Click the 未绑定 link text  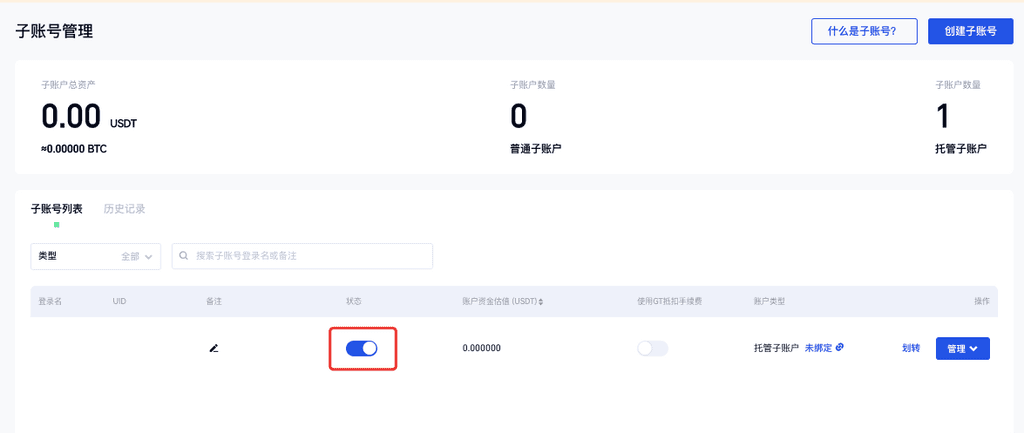point(819,348)
